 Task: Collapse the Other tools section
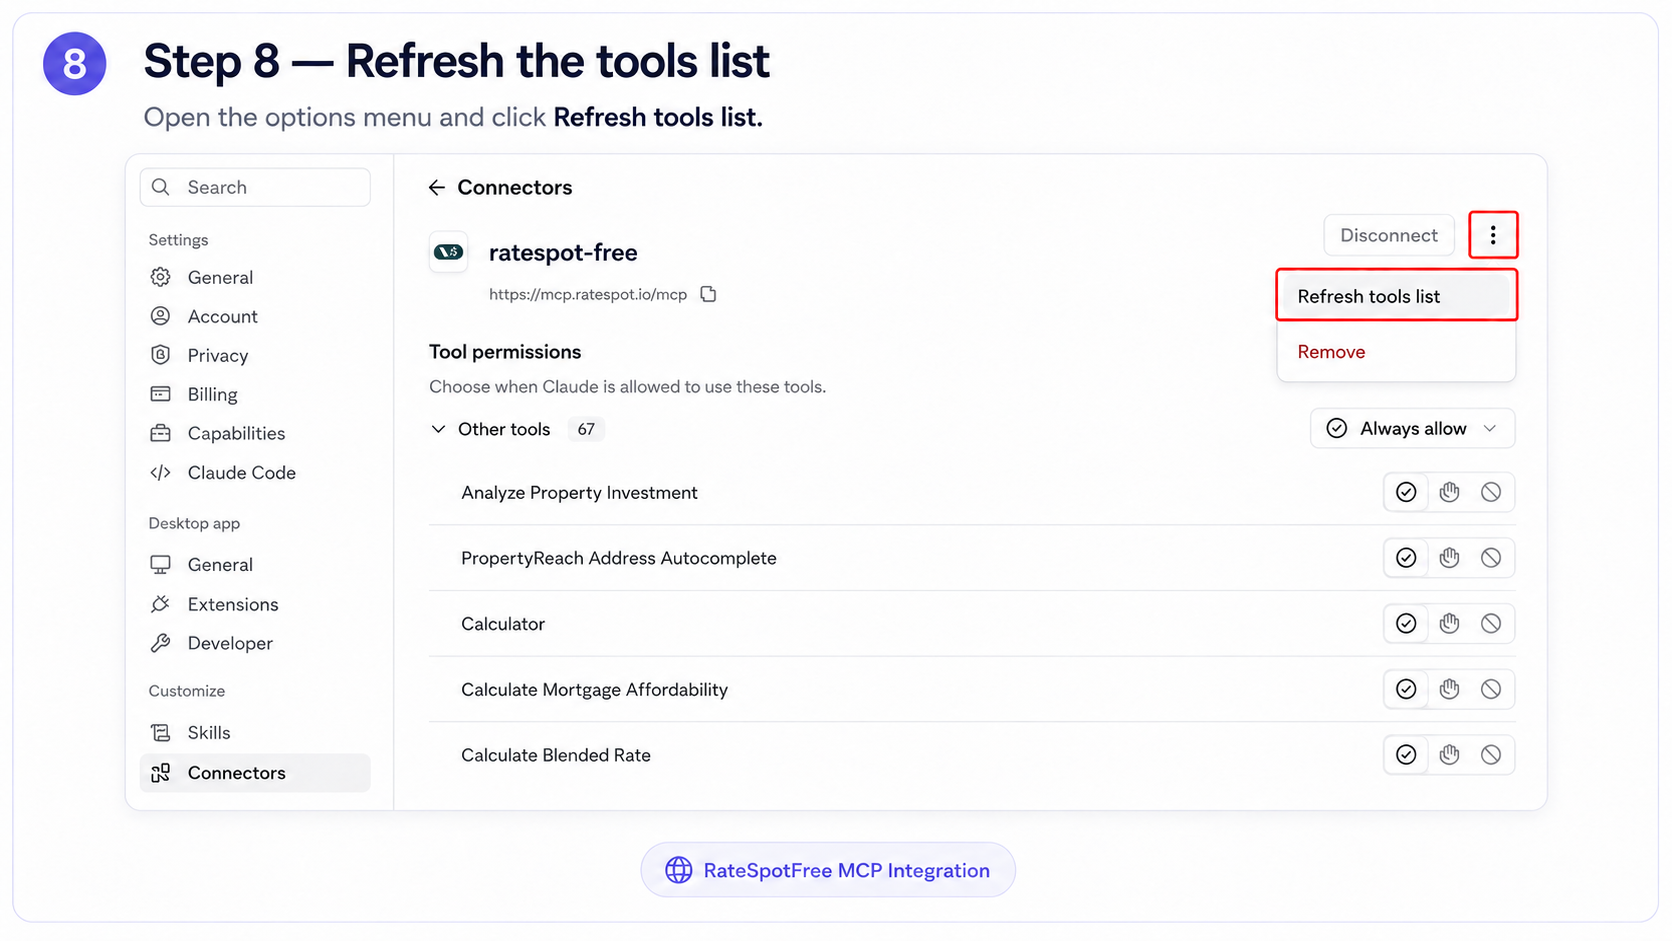[438, 429]
